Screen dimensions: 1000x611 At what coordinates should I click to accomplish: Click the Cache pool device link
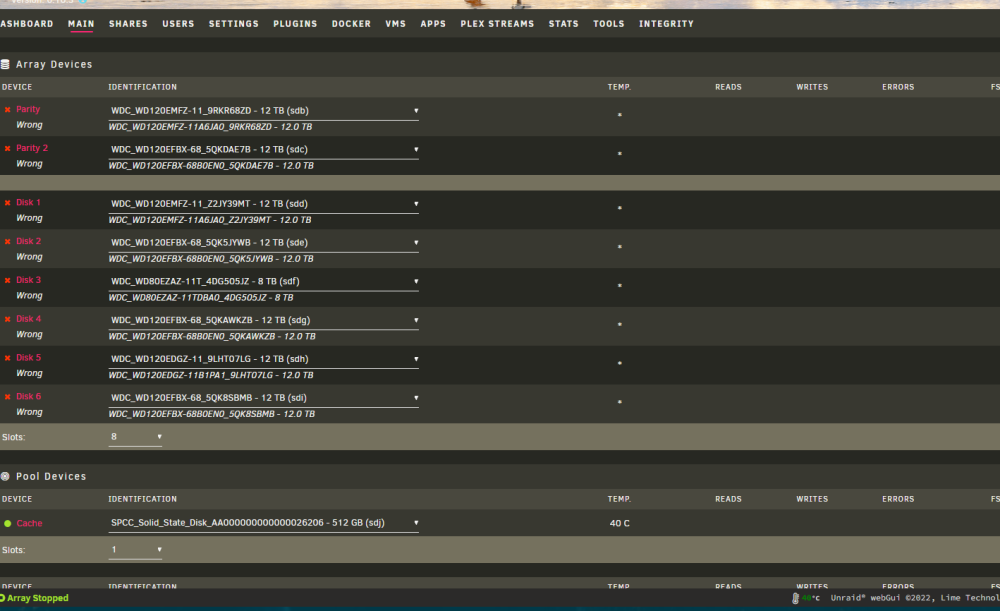click(29, 524)
